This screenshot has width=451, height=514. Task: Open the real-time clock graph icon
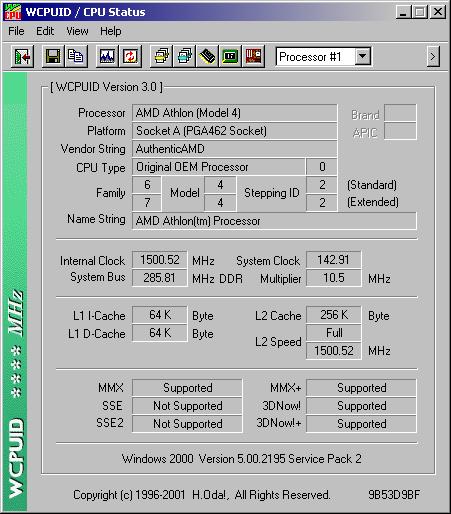[107, 56]
